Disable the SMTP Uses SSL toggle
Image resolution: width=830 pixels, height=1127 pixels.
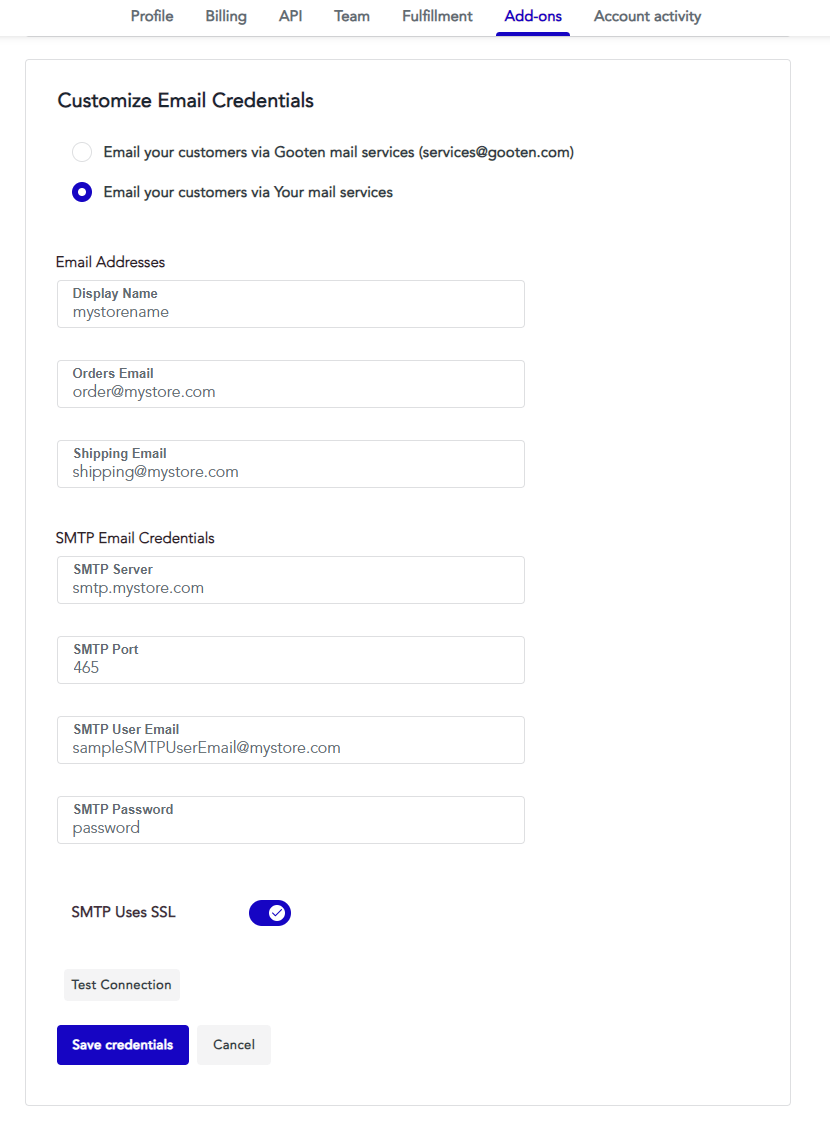270,912
